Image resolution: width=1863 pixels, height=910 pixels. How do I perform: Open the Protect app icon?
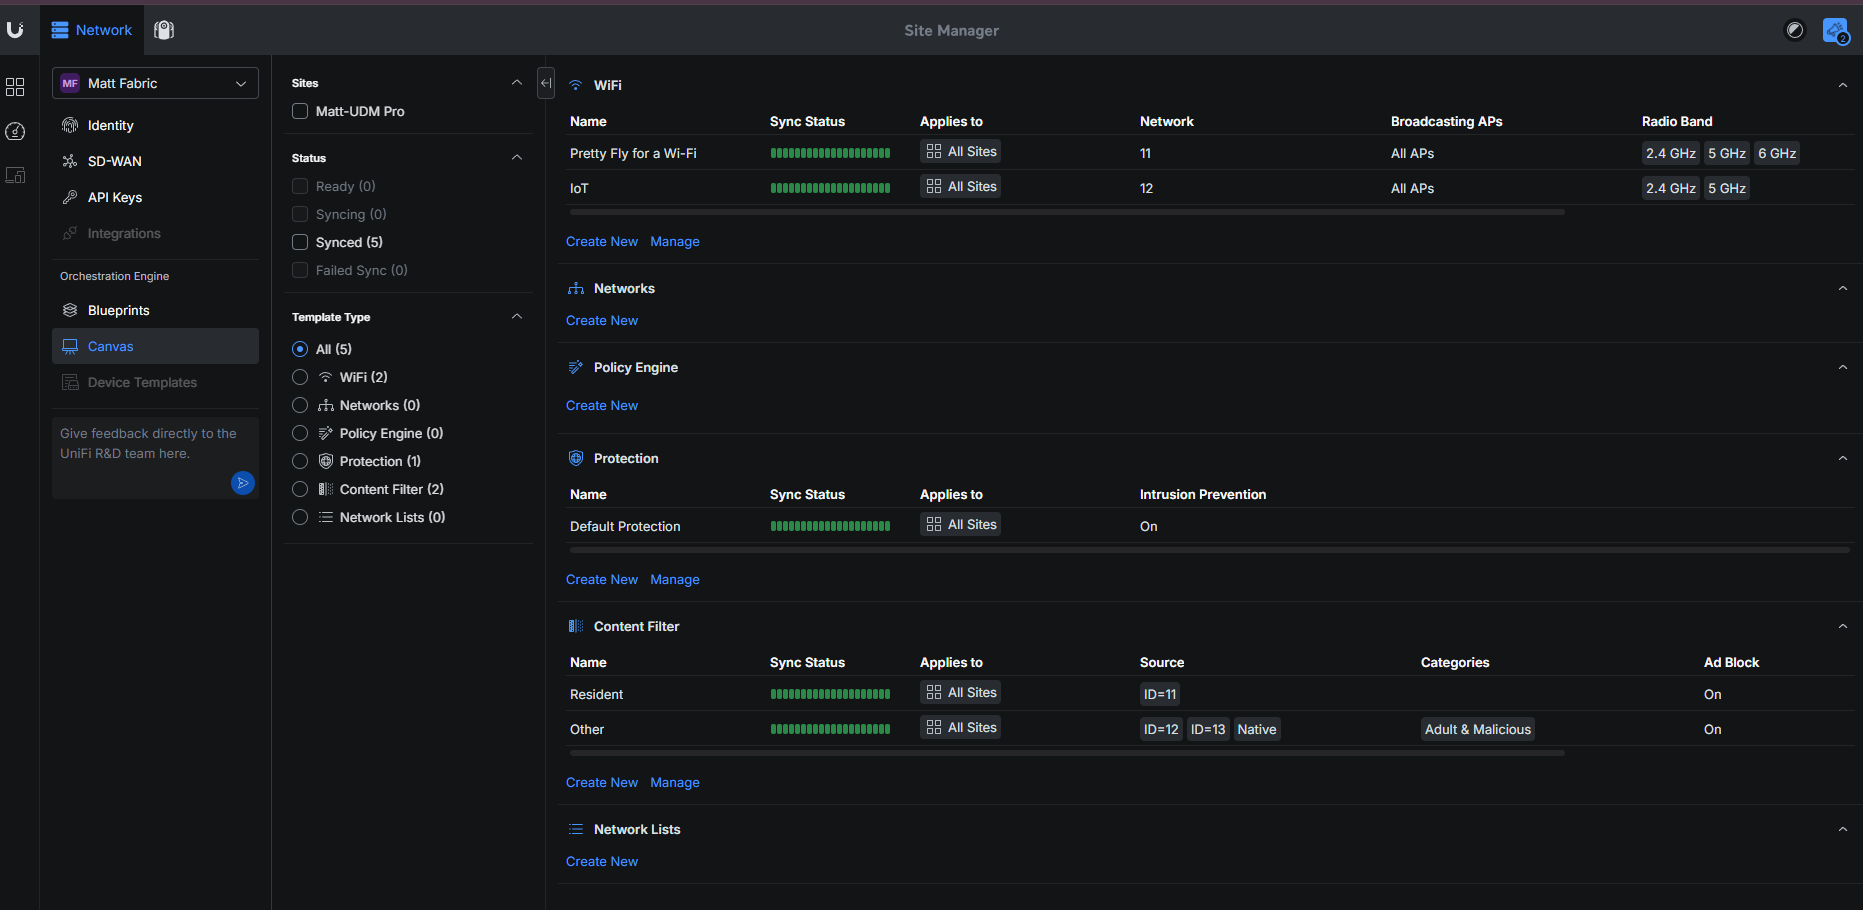[x=164, y=30]
